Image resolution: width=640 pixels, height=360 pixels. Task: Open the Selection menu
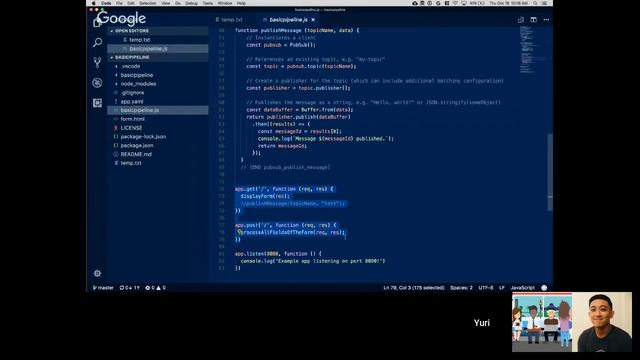[148, 3]
